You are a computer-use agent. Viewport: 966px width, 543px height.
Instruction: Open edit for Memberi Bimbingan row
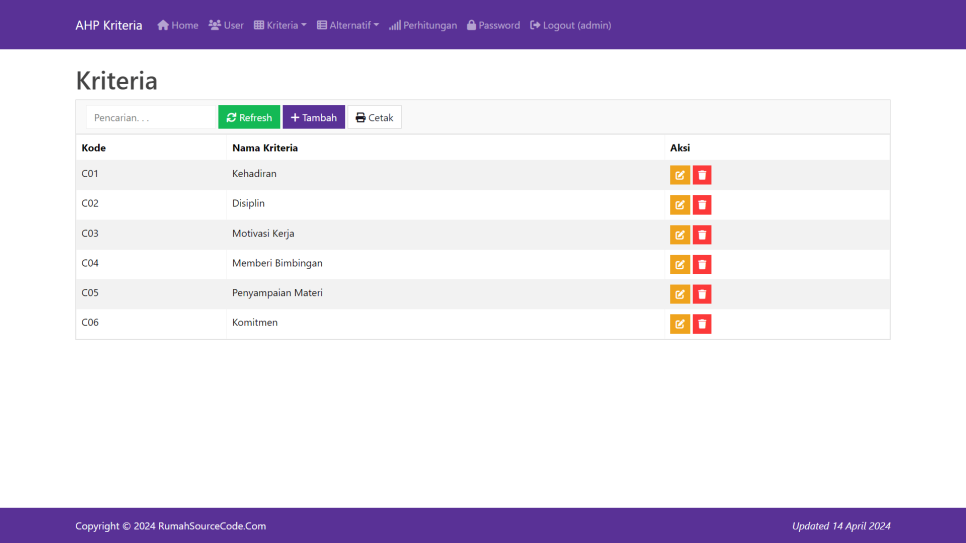pos(679,264)
